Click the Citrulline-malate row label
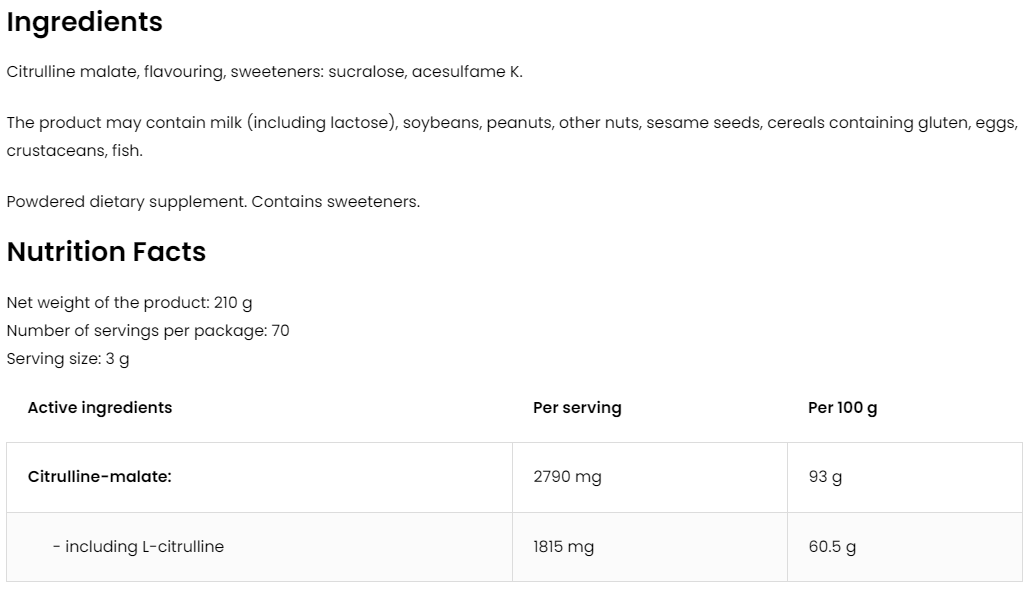 100,477
